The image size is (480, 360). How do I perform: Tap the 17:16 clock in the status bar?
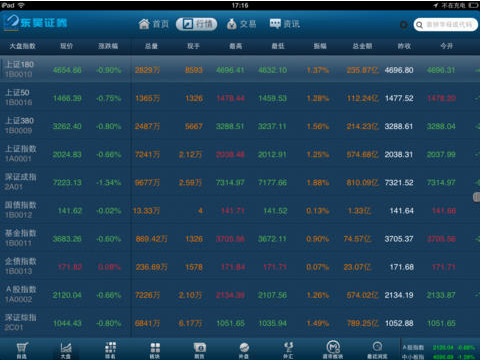(240, 5)
